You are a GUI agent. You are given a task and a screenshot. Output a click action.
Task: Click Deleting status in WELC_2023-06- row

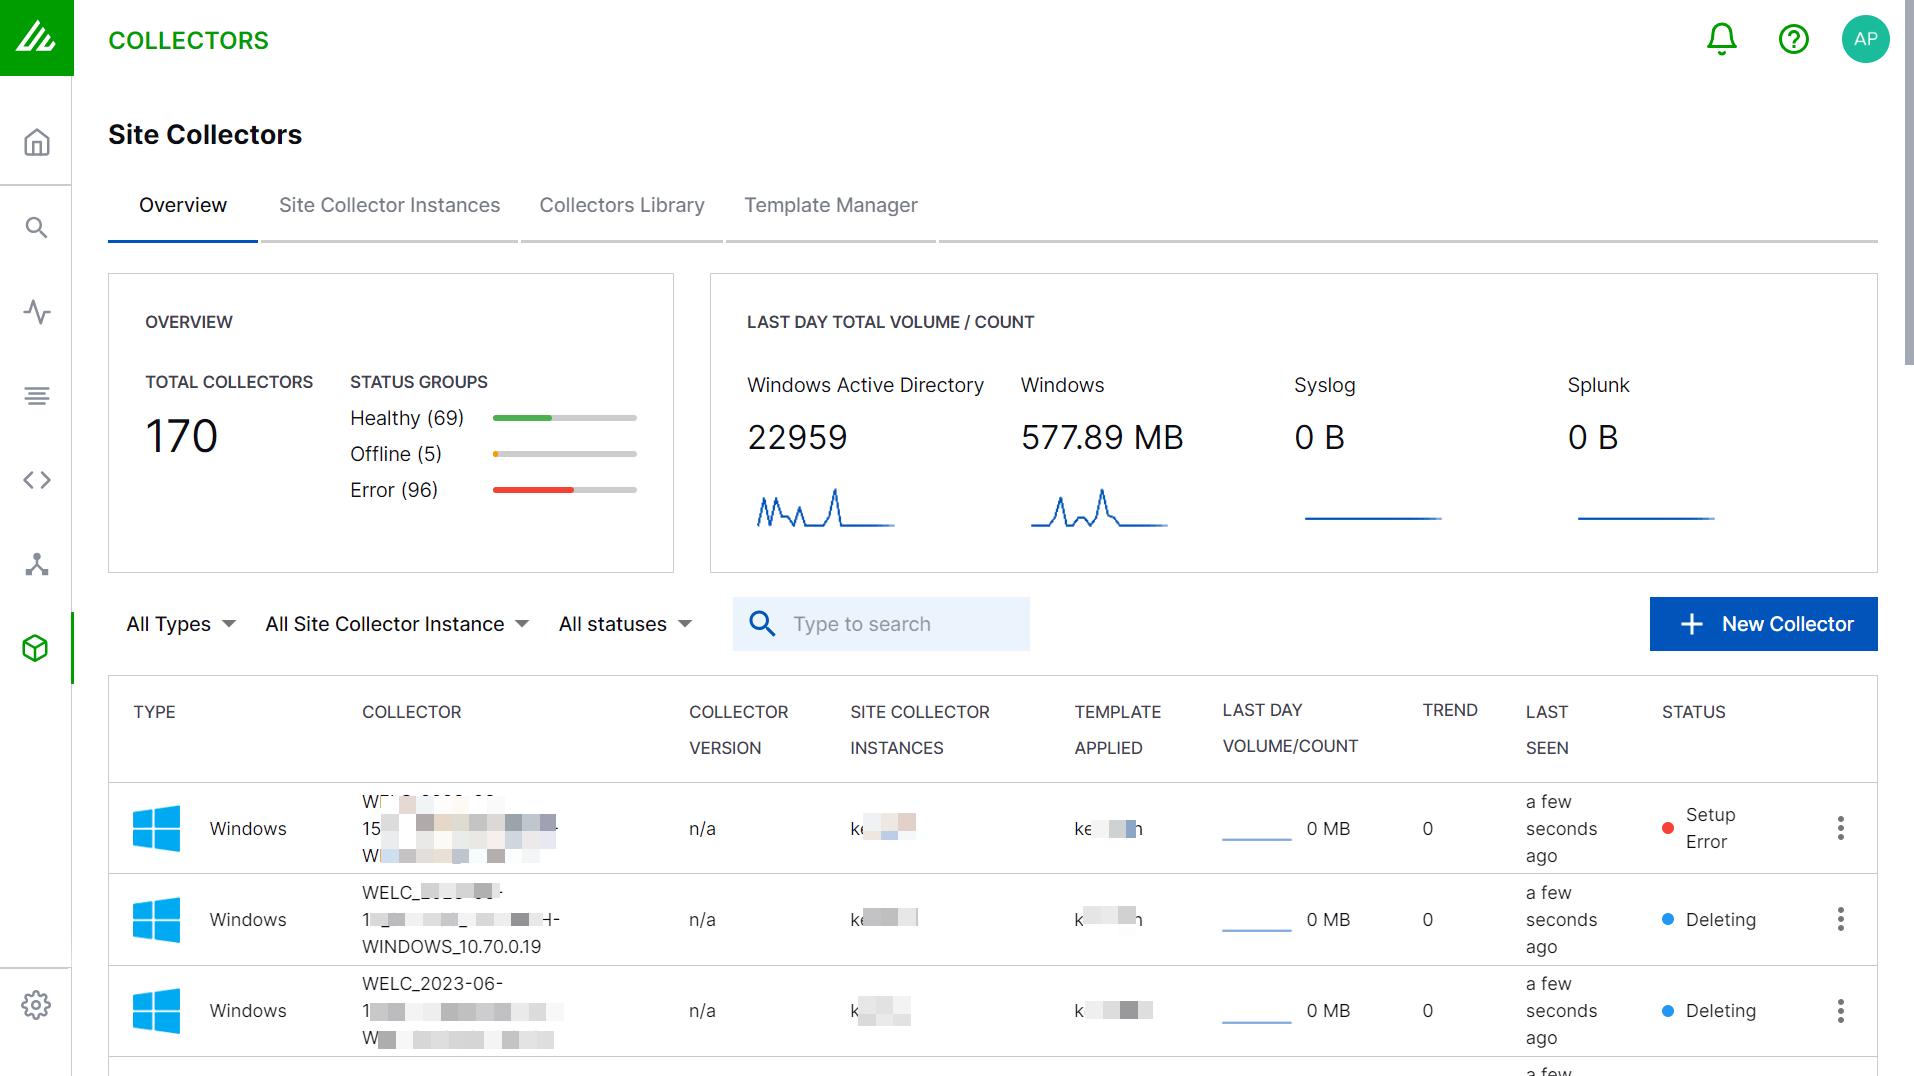coord(1720,1011)
